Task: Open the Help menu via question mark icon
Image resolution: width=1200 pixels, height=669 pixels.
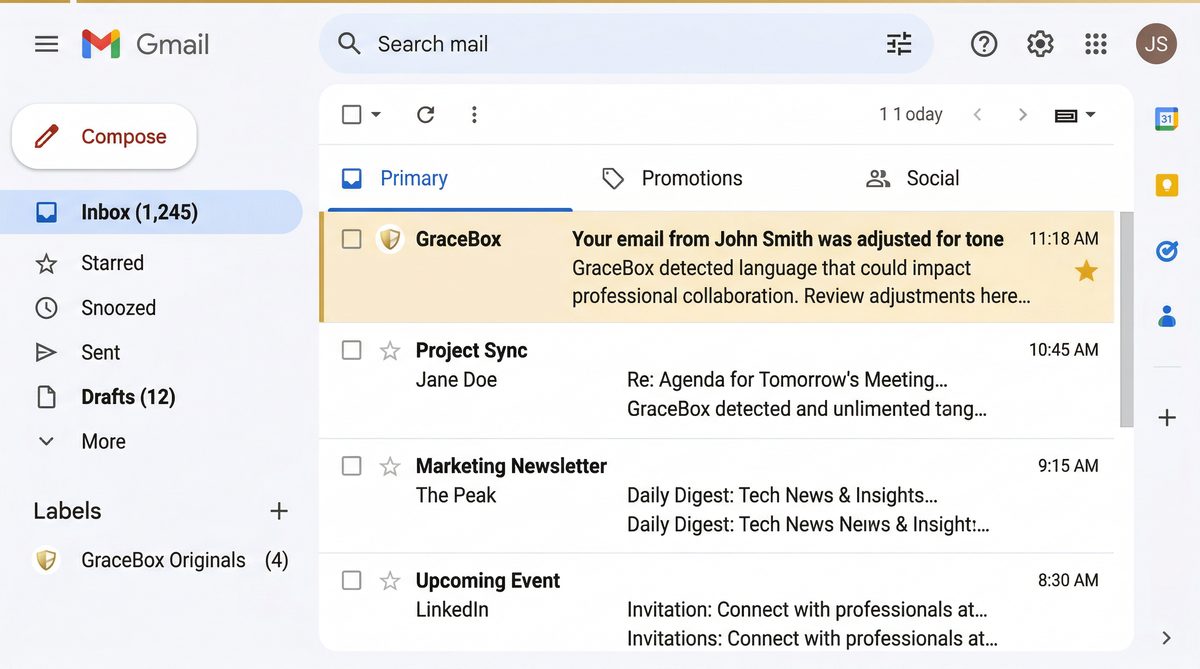Action: (983, 44)
